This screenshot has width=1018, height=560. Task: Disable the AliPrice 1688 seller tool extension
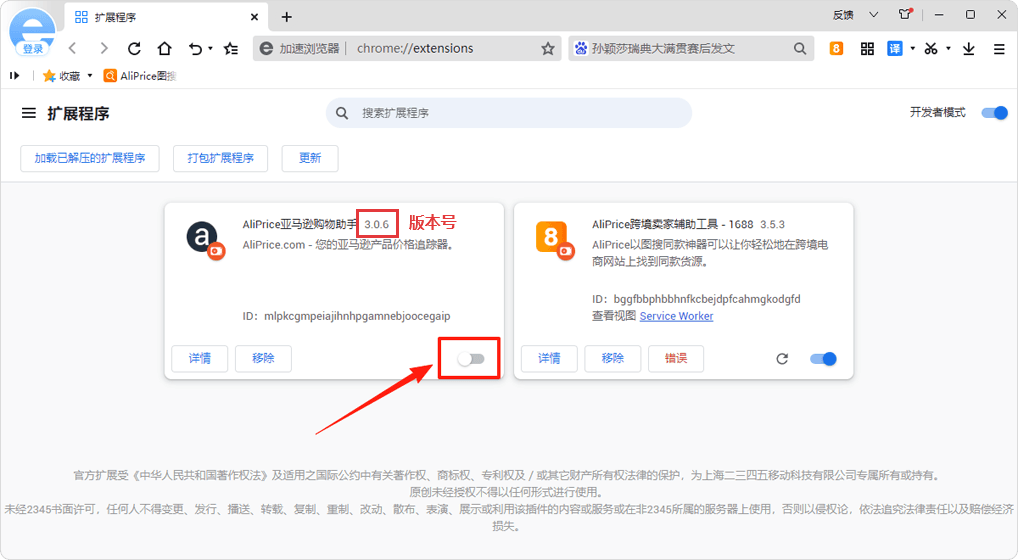[823, 359]
